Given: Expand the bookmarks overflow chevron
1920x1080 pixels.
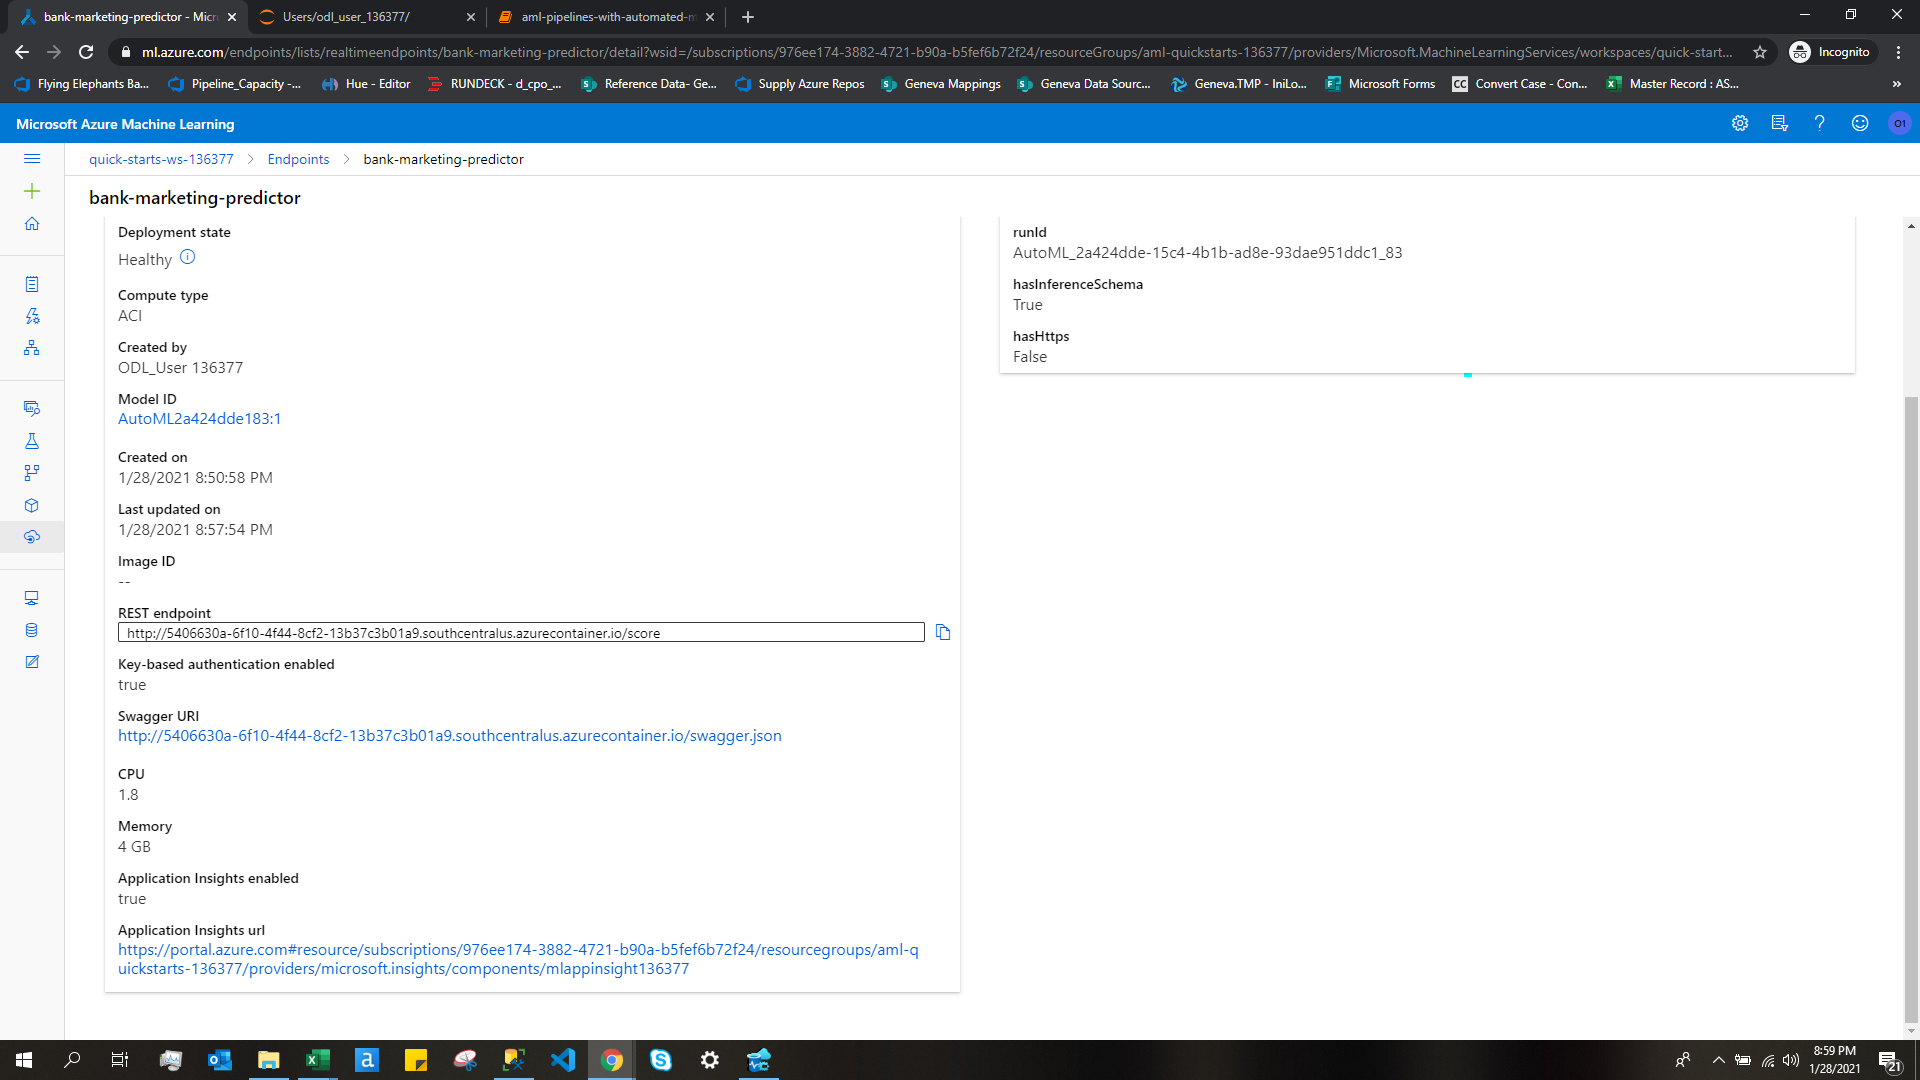Looking at the screenshot, I should tap(1897, 84).
